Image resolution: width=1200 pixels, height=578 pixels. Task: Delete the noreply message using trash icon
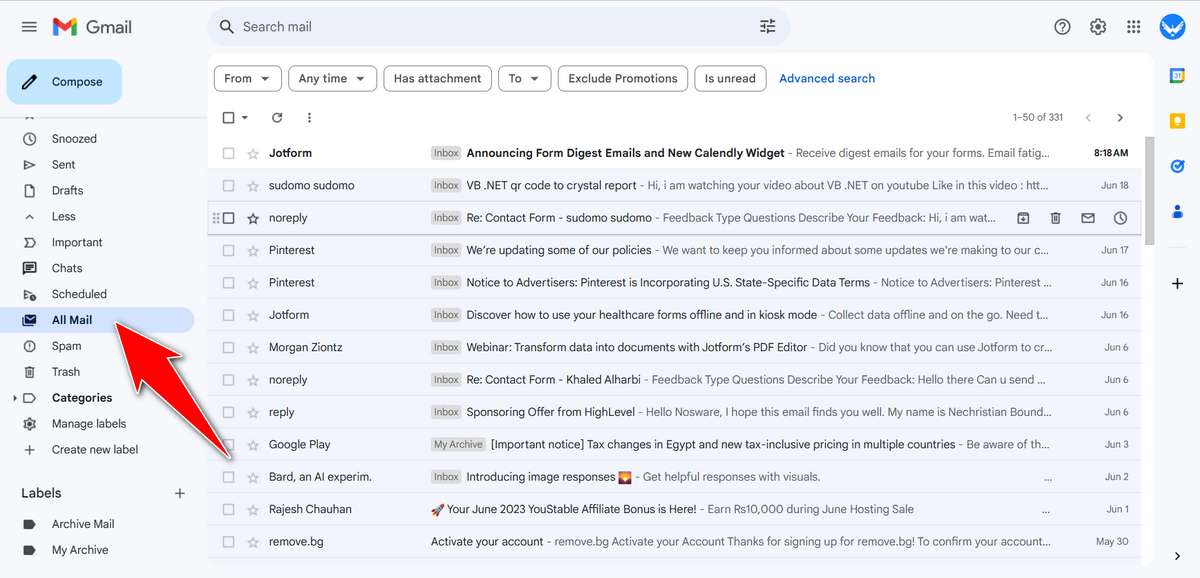(1054, 217)
